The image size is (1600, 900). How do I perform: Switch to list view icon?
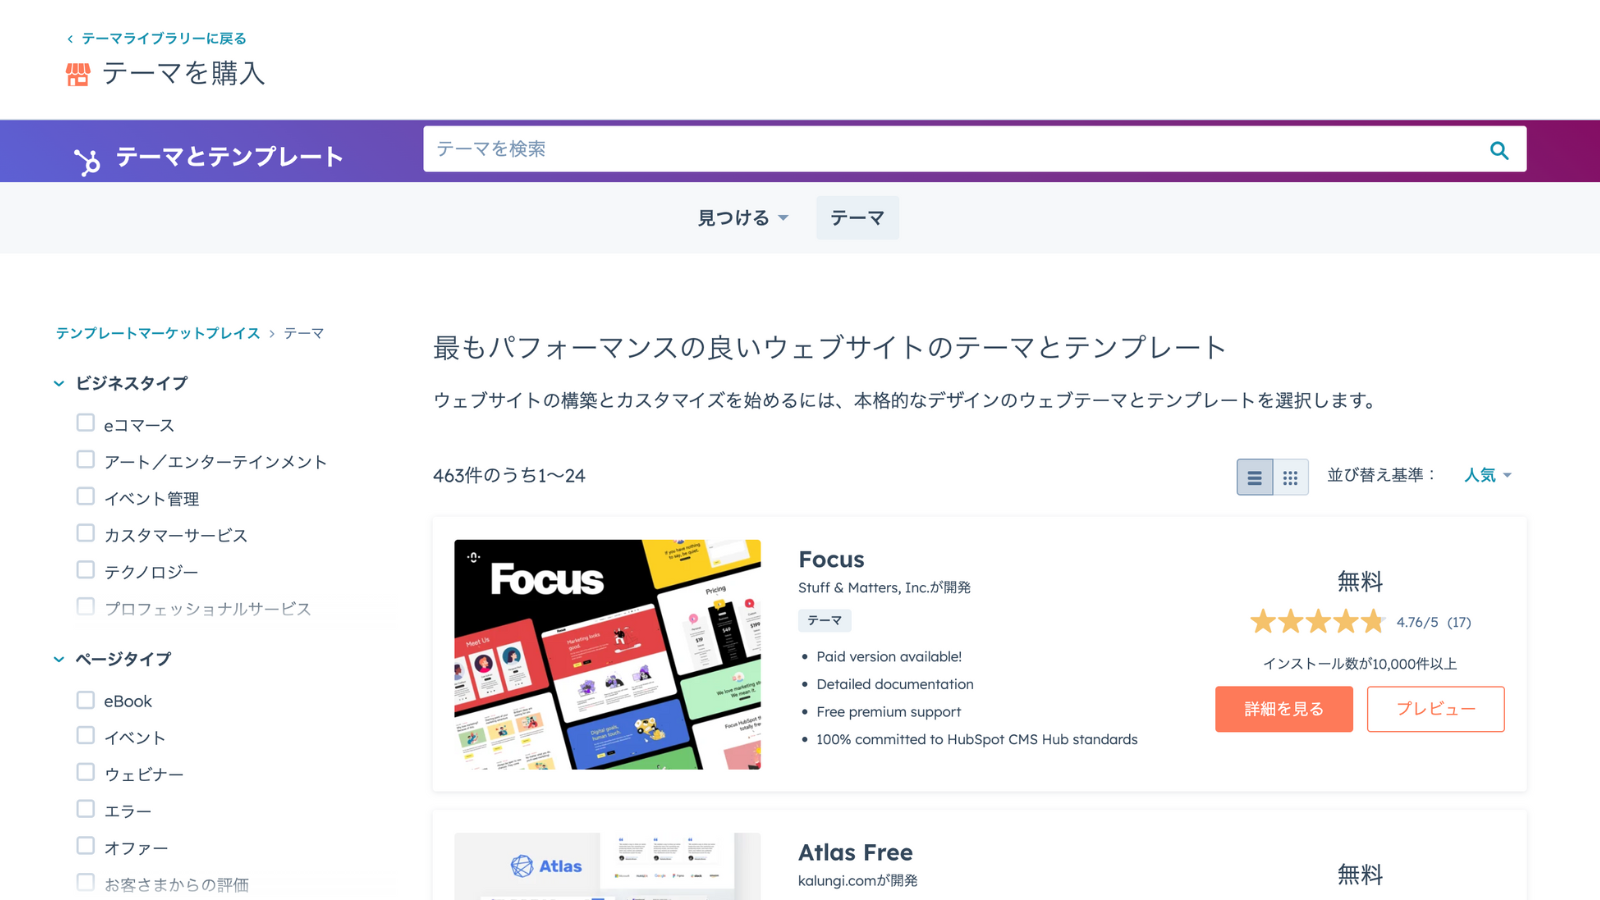point(1254,478)
